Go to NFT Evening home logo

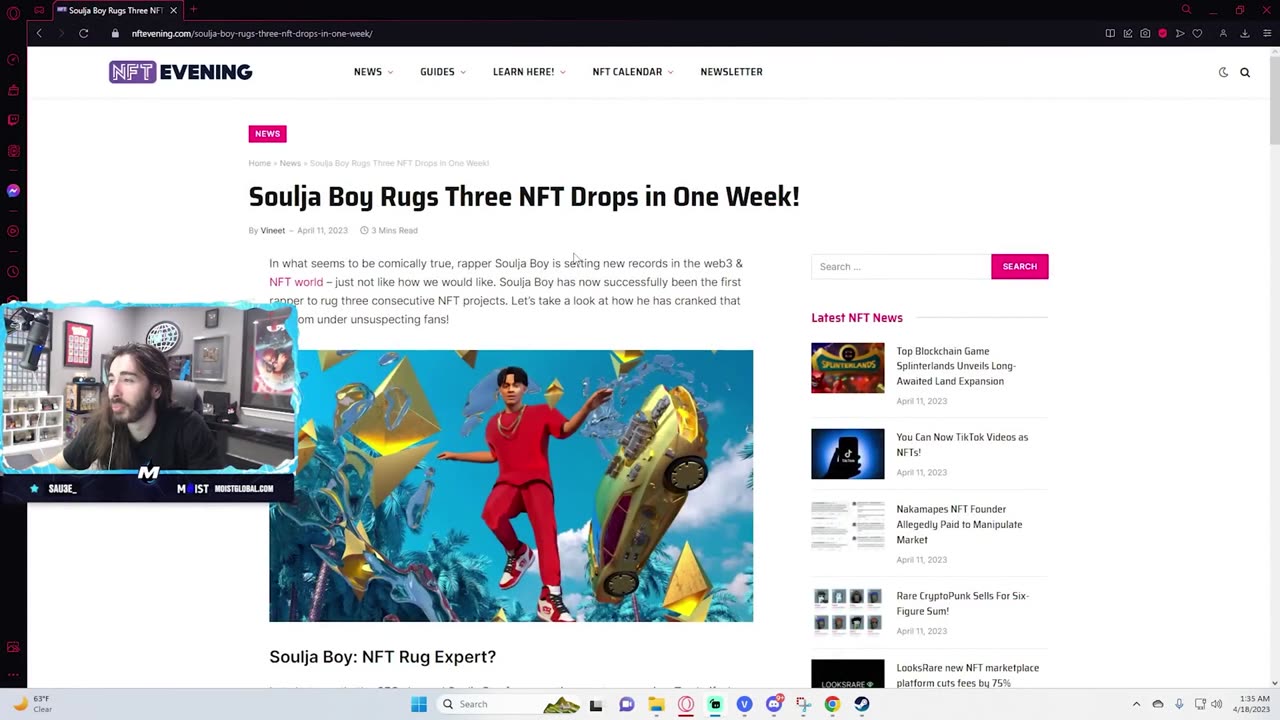[x=180, y=71]
